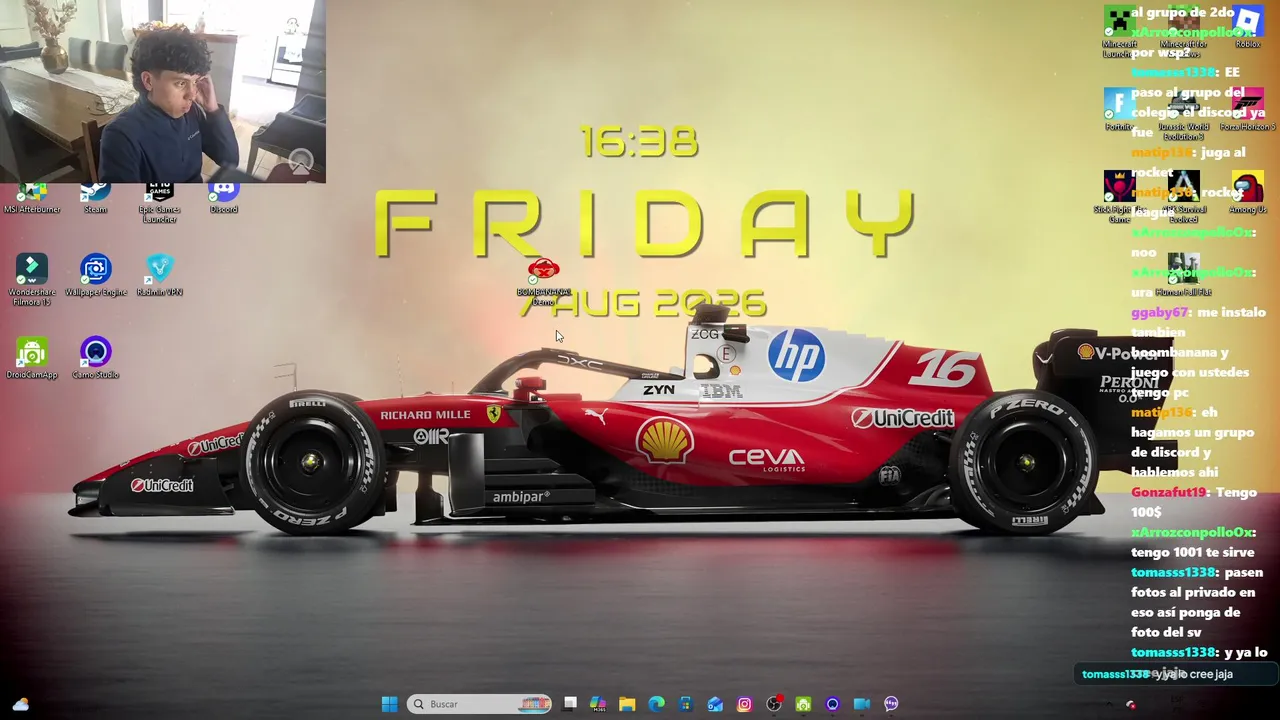Viewport: 1280px width, 720px height.
Task: Launch the Radmin VPN shortcut
Action: pos(160,276)
